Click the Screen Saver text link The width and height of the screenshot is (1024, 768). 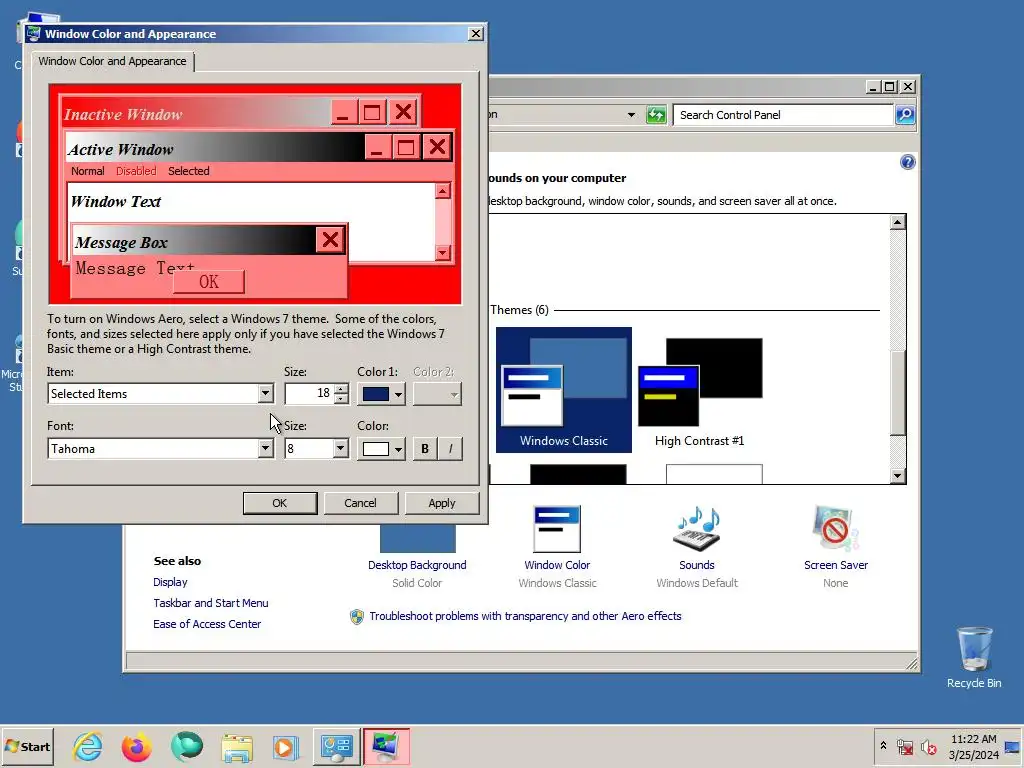tap(835, 565)
